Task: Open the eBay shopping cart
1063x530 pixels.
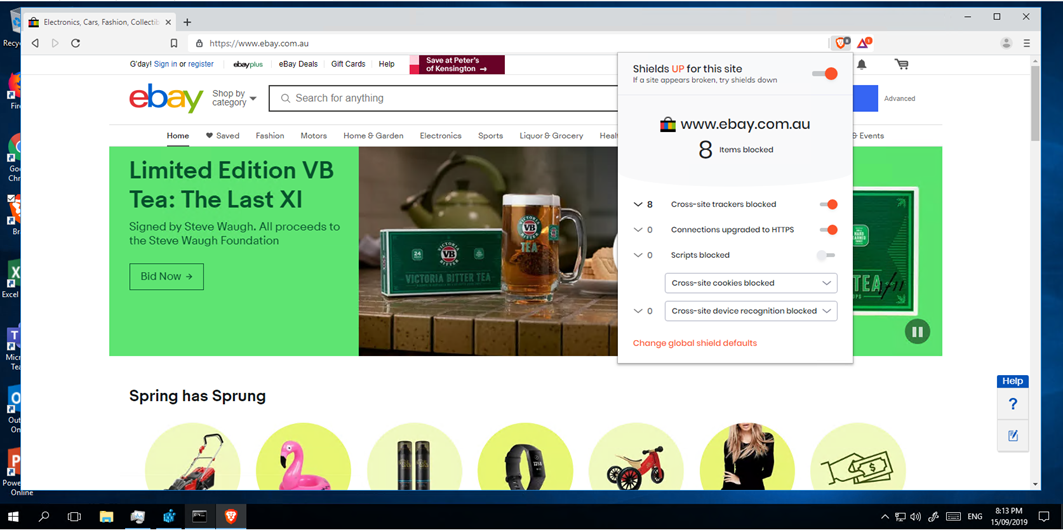Action: tap(901, 64)
